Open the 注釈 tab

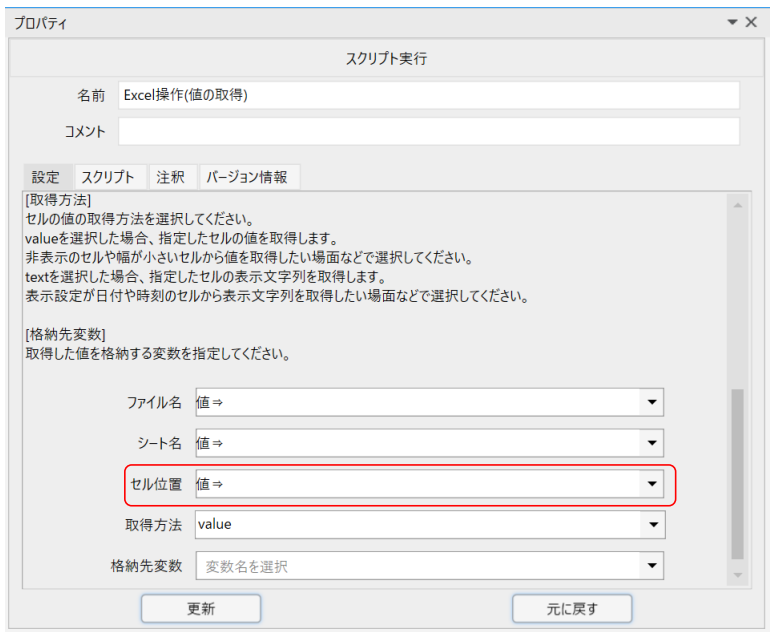173,177
